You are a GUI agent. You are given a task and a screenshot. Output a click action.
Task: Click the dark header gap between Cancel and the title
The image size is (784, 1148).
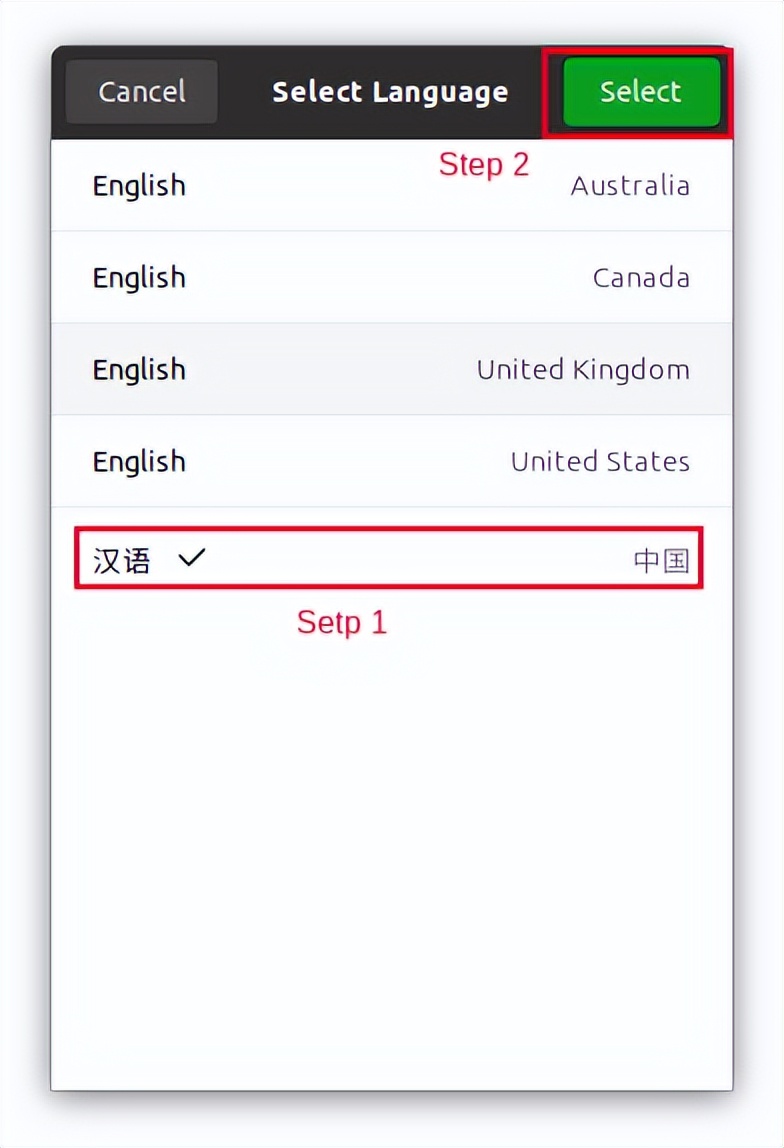(243, 92)
